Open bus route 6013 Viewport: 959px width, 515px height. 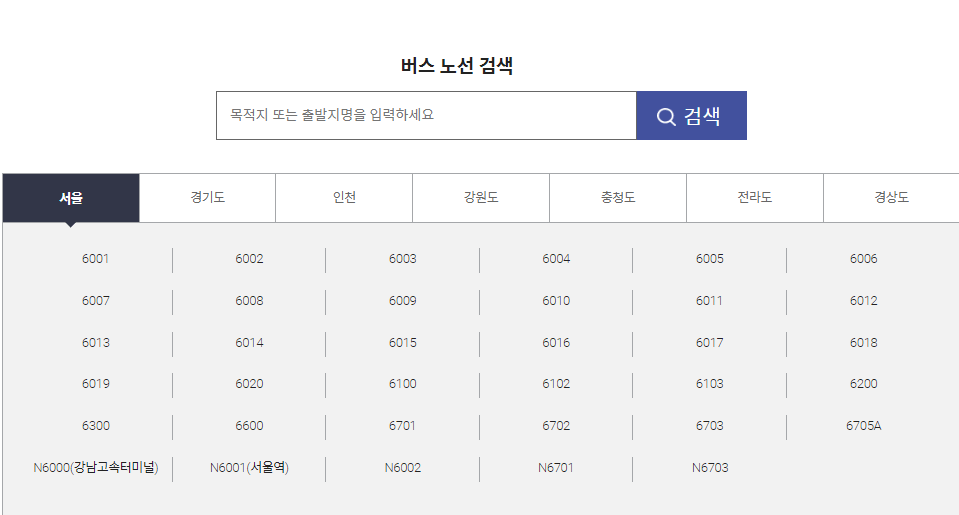point(95,343)
